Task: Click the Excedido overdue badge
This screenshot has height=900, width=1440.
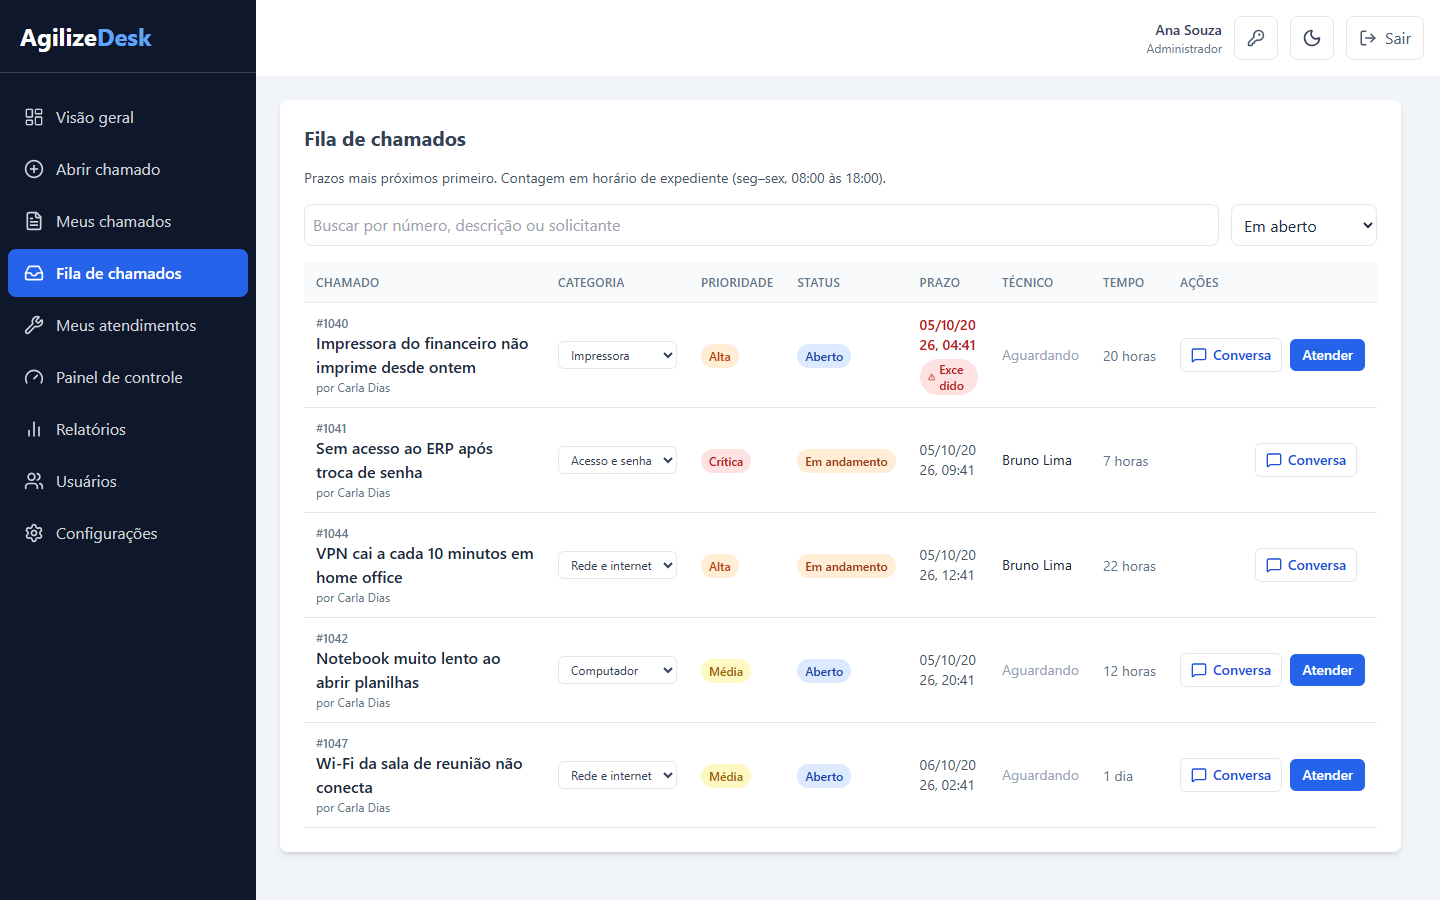Action: (x=948, y=377)
